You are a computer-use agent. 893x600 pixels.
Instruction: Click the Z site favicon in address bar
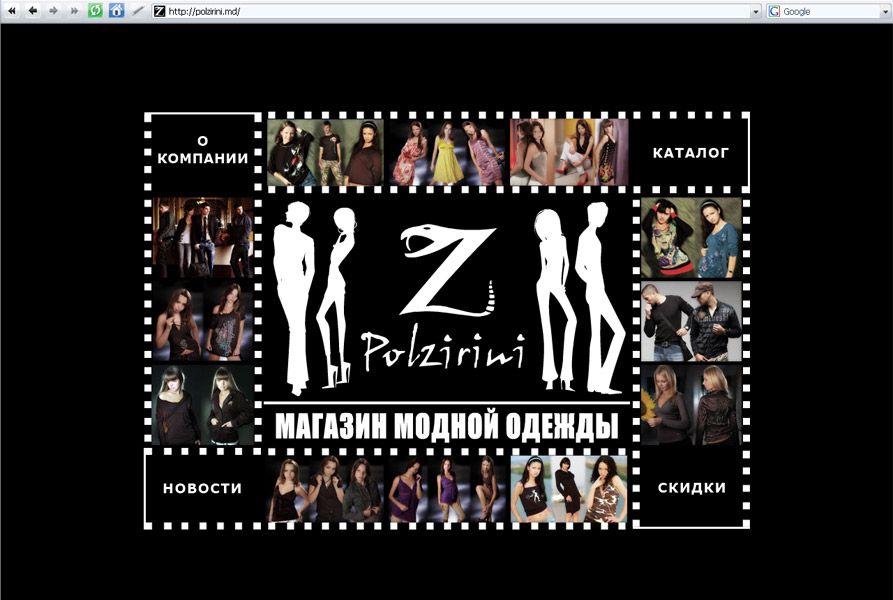tap(159, 11)
